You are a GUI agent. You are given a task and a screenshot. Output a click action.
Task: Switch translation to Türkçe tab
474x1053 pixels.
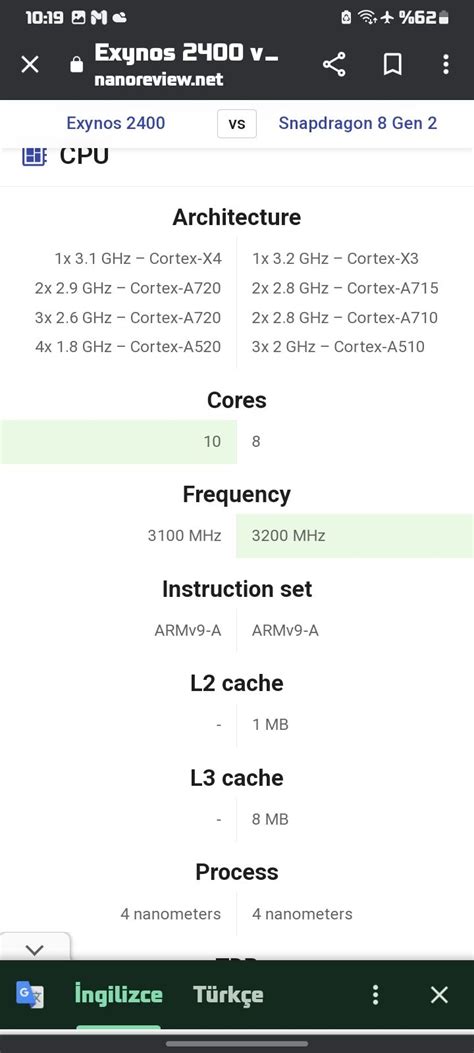point(228,995)
